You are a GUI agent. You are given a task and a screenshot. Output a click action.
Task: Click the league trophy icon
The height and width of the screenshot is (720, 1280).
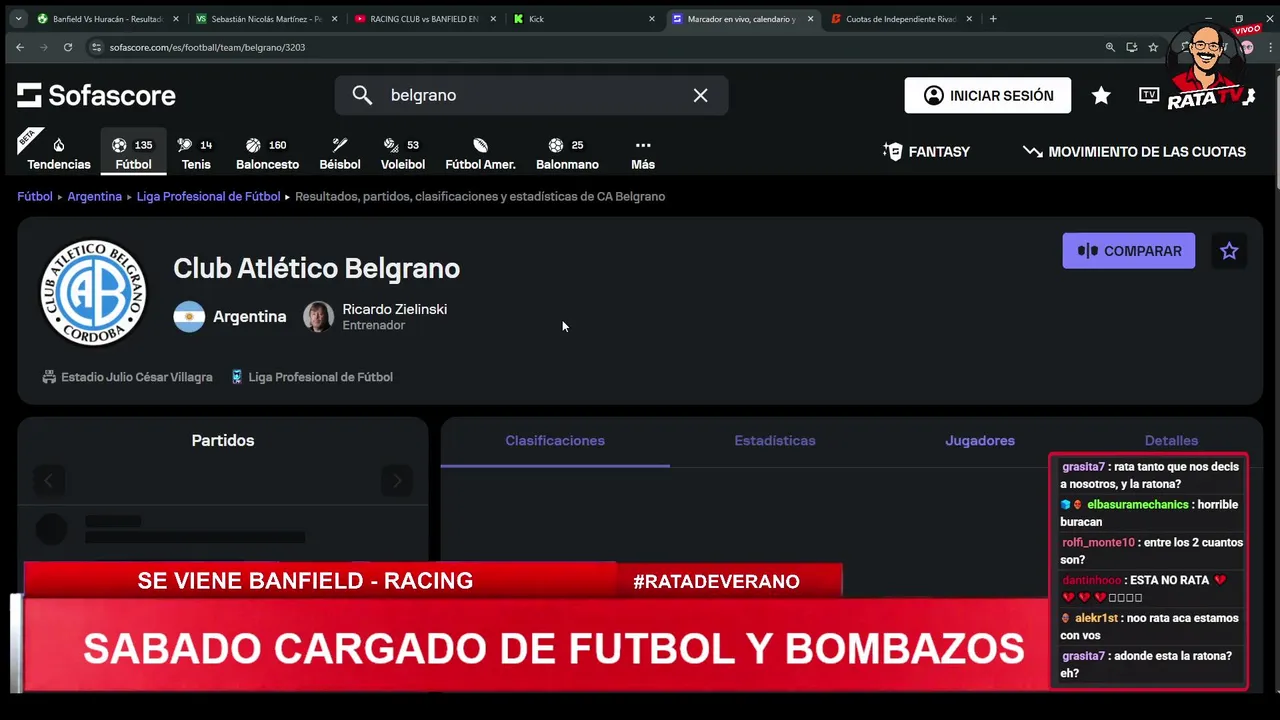(237, 378)
